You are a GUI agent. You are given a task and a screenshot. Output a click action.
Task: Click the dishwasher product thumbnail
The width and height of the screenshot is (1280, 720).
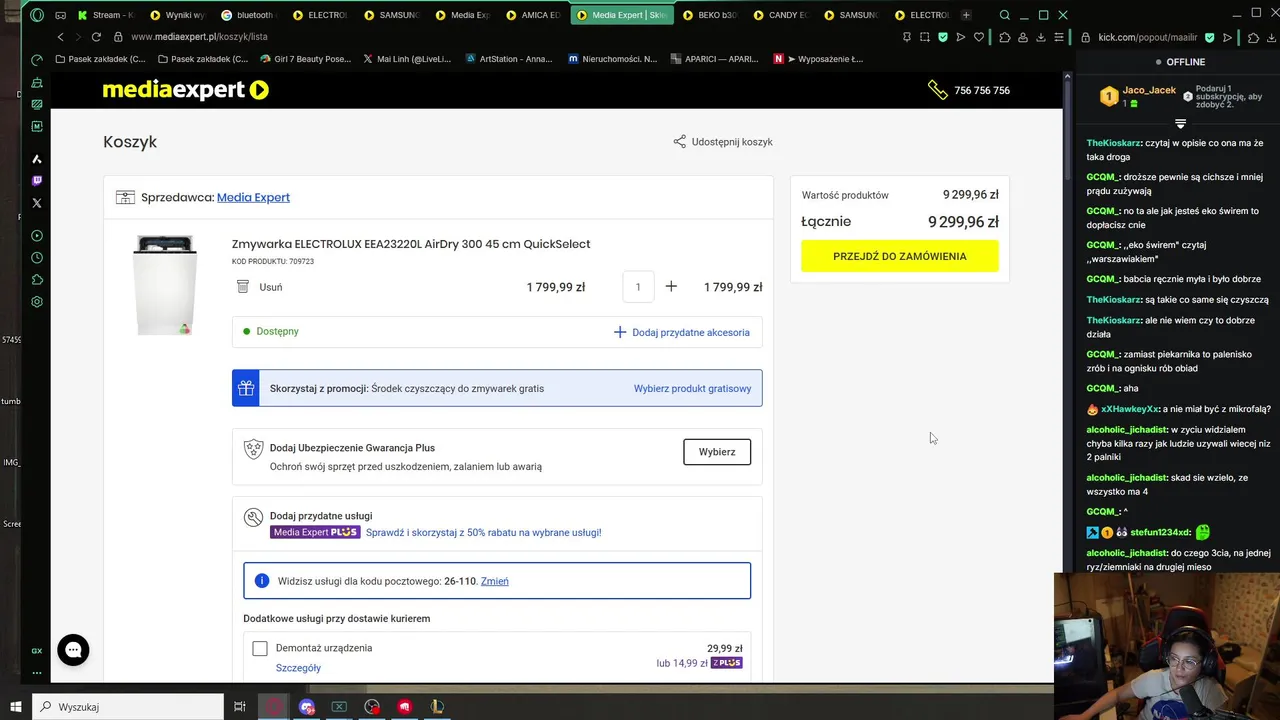(165, 285)
